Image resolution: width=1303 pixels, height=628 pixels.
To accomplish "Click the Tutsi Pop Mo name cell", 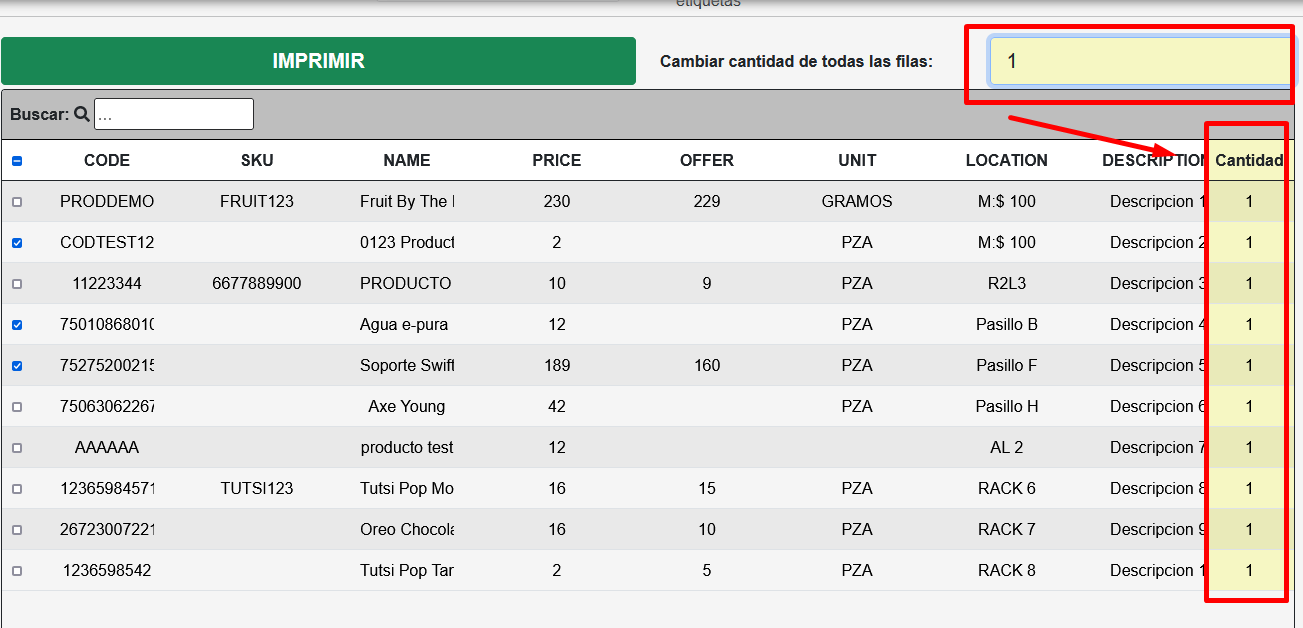I will tap(407, 489).
